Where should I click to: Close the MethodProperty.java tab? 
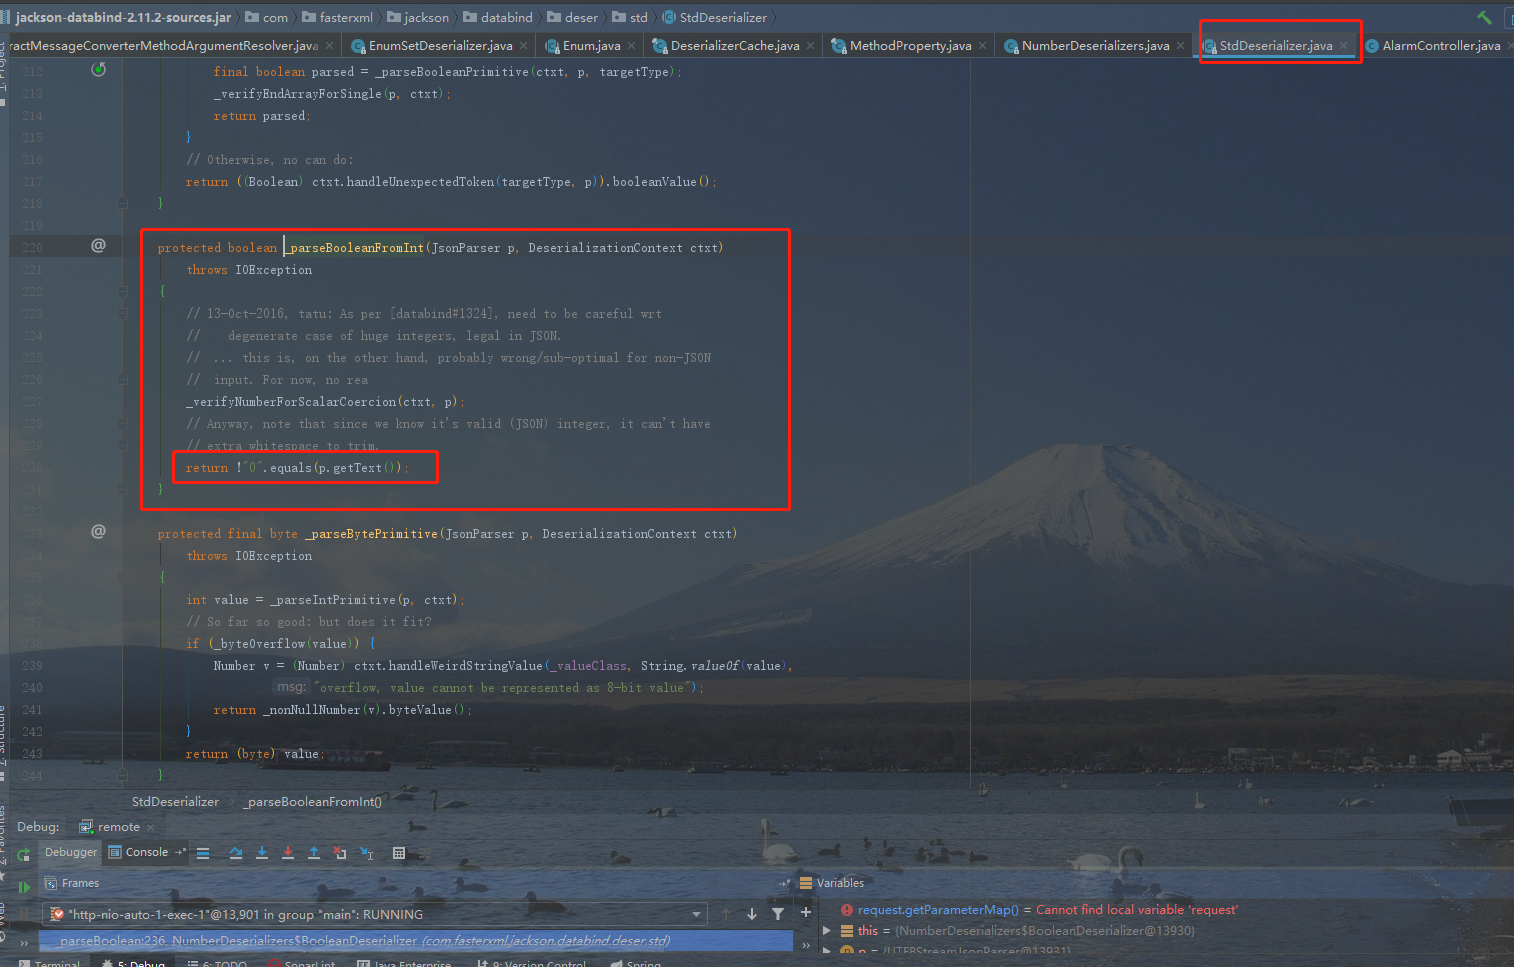982,45
